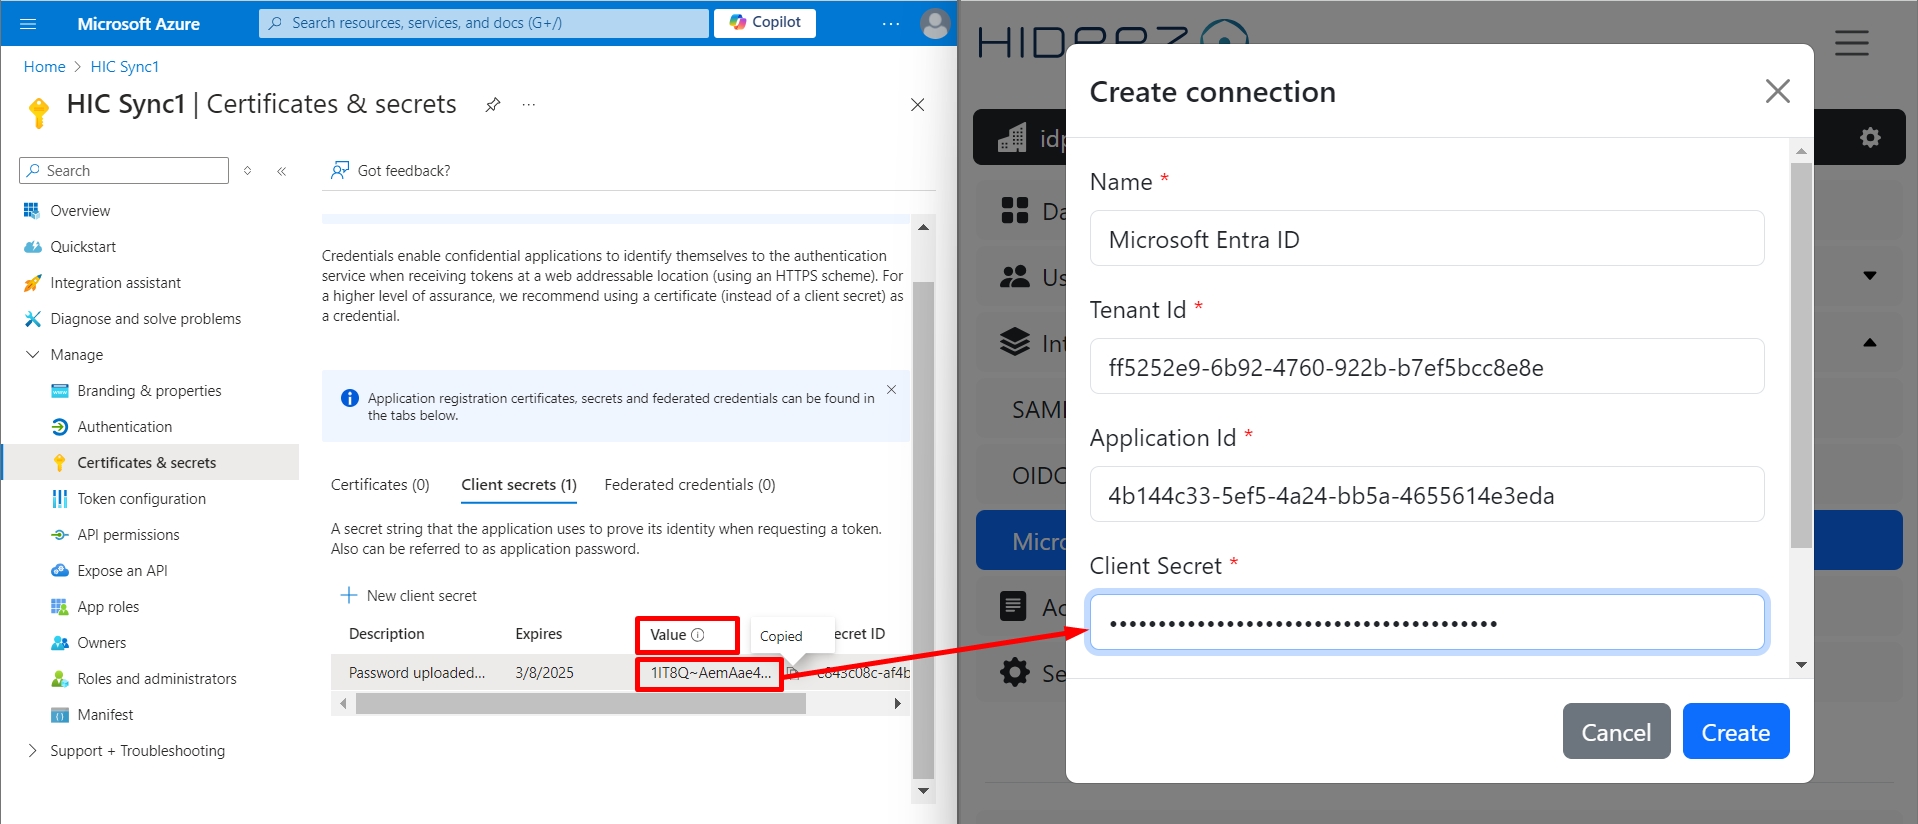The height and width of the screenshot is (824, 1918).
Task: Open Overview in Azure sidebar
Action: 80,211
